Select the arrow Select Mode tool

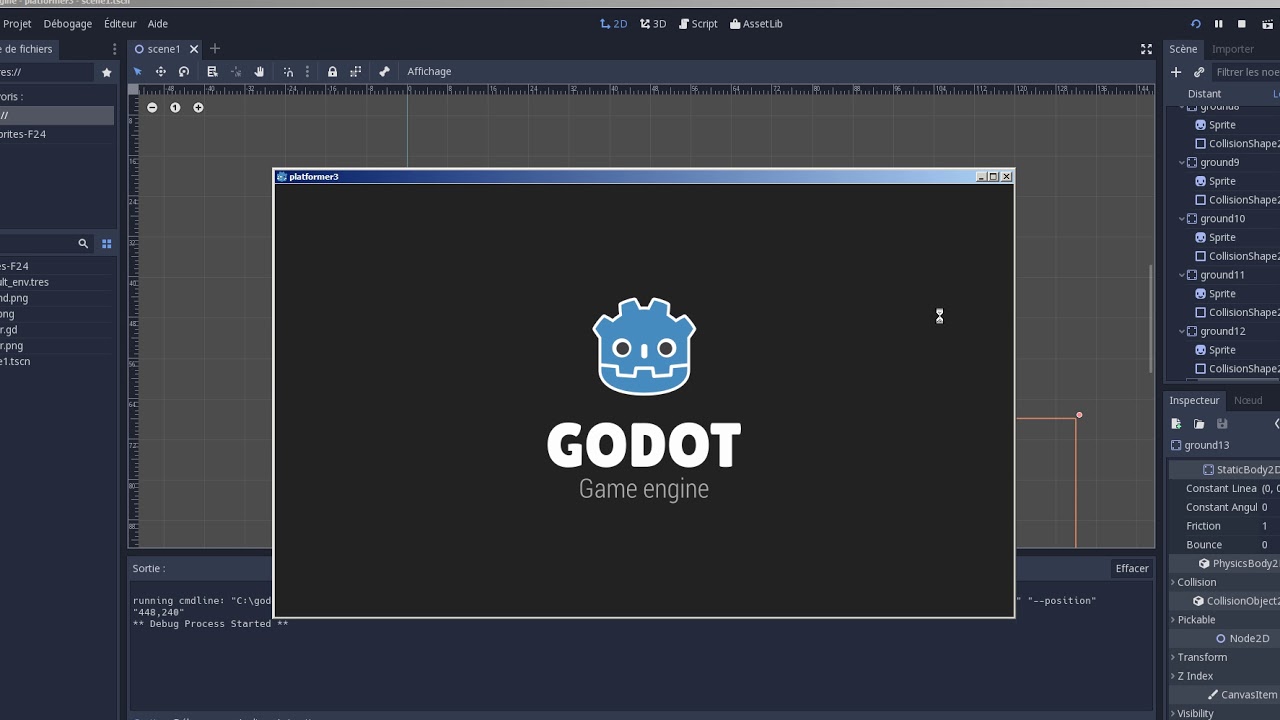tap(138, 72)
